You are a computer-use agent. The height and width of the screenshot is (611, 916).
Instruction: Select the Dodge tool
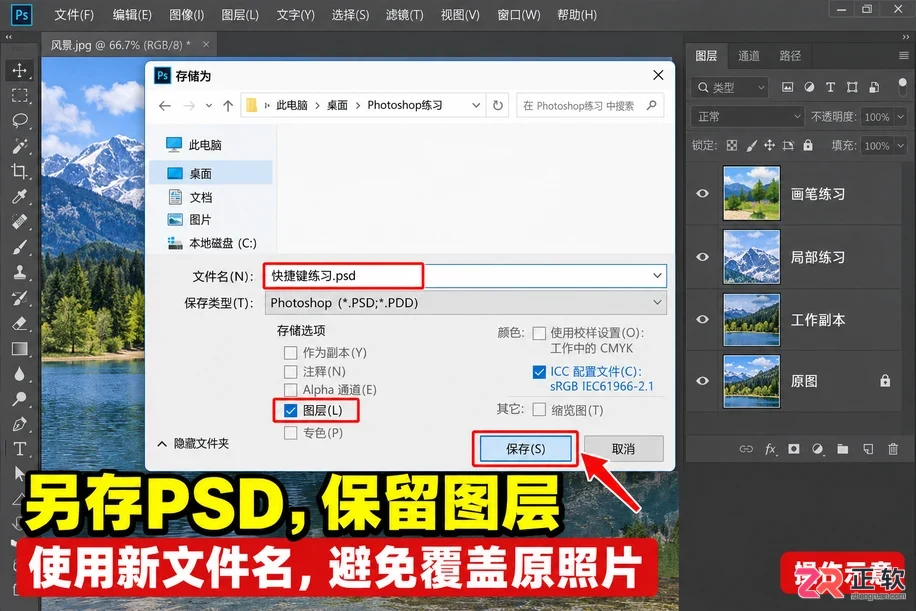tap(19, 399)
